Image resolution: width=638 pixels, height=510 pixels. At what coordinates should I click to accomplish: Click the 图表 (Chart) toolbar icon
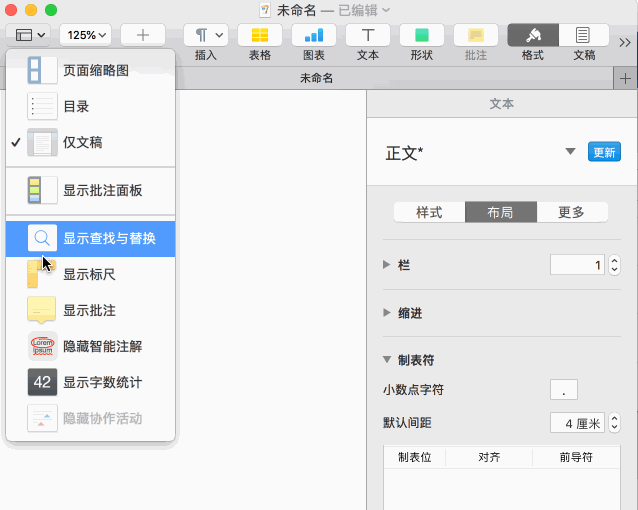pos(313,35)
